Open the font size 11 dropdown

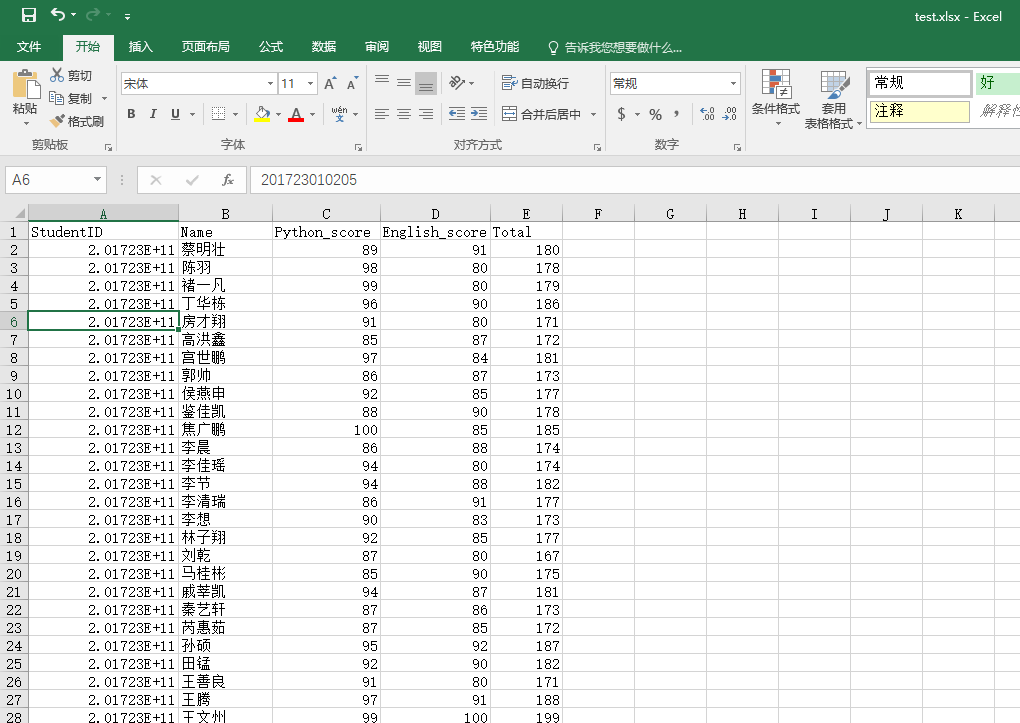(310, 83)
